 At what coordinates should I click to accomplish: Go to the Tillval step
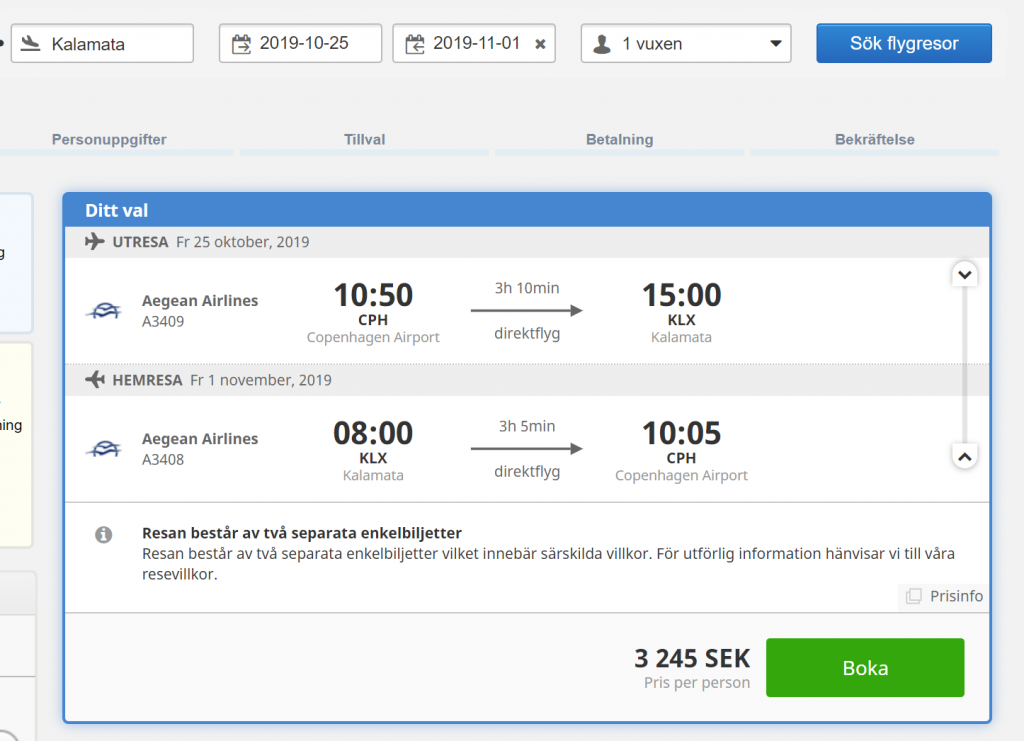(364, 139)
